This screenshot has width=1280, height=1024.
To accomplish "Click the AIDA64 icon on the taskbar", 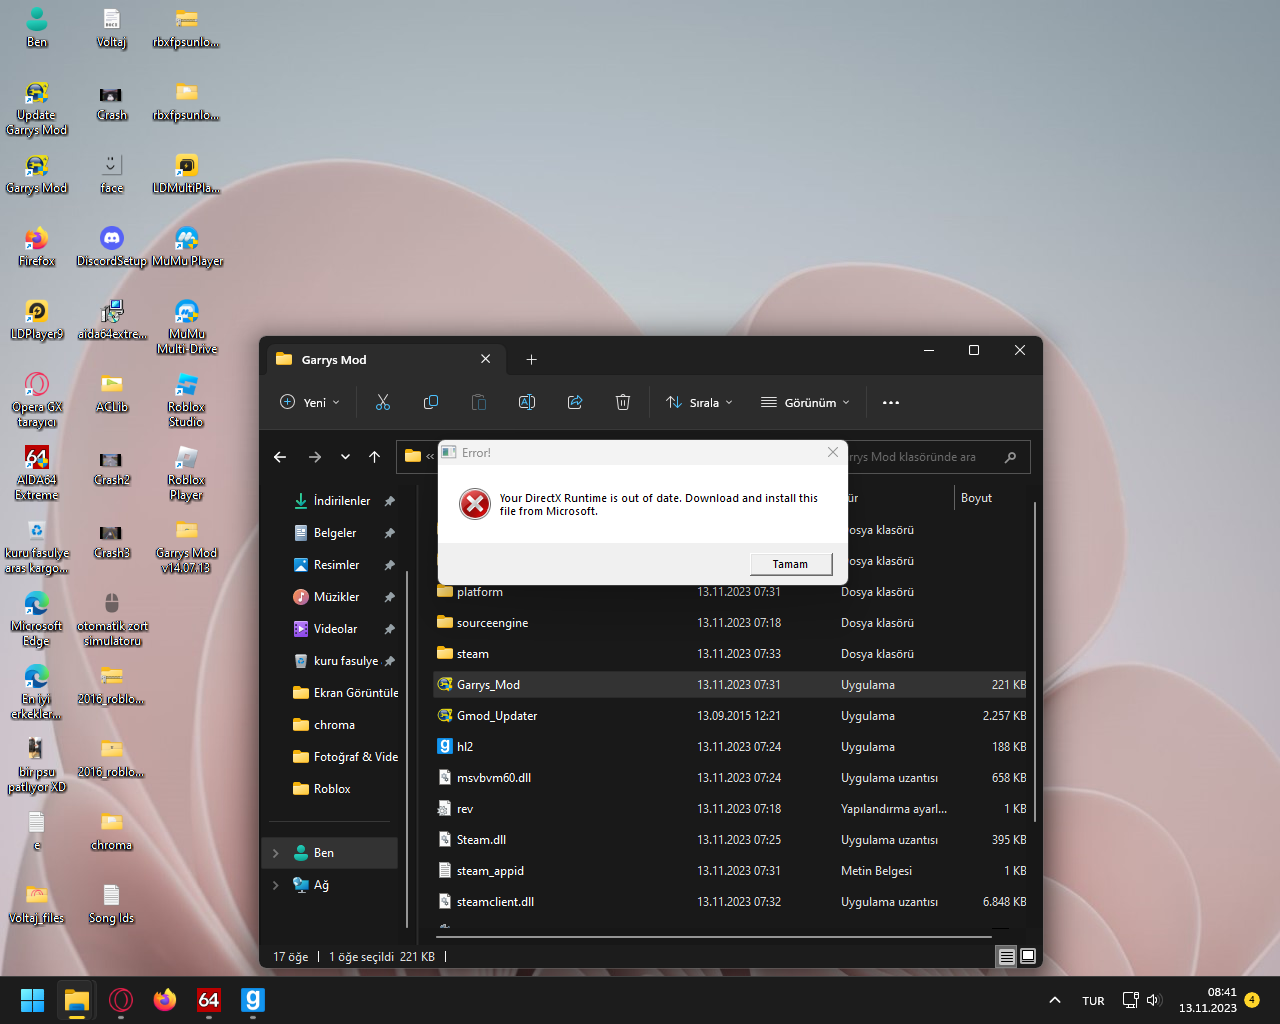I will tap(209, 1000).
